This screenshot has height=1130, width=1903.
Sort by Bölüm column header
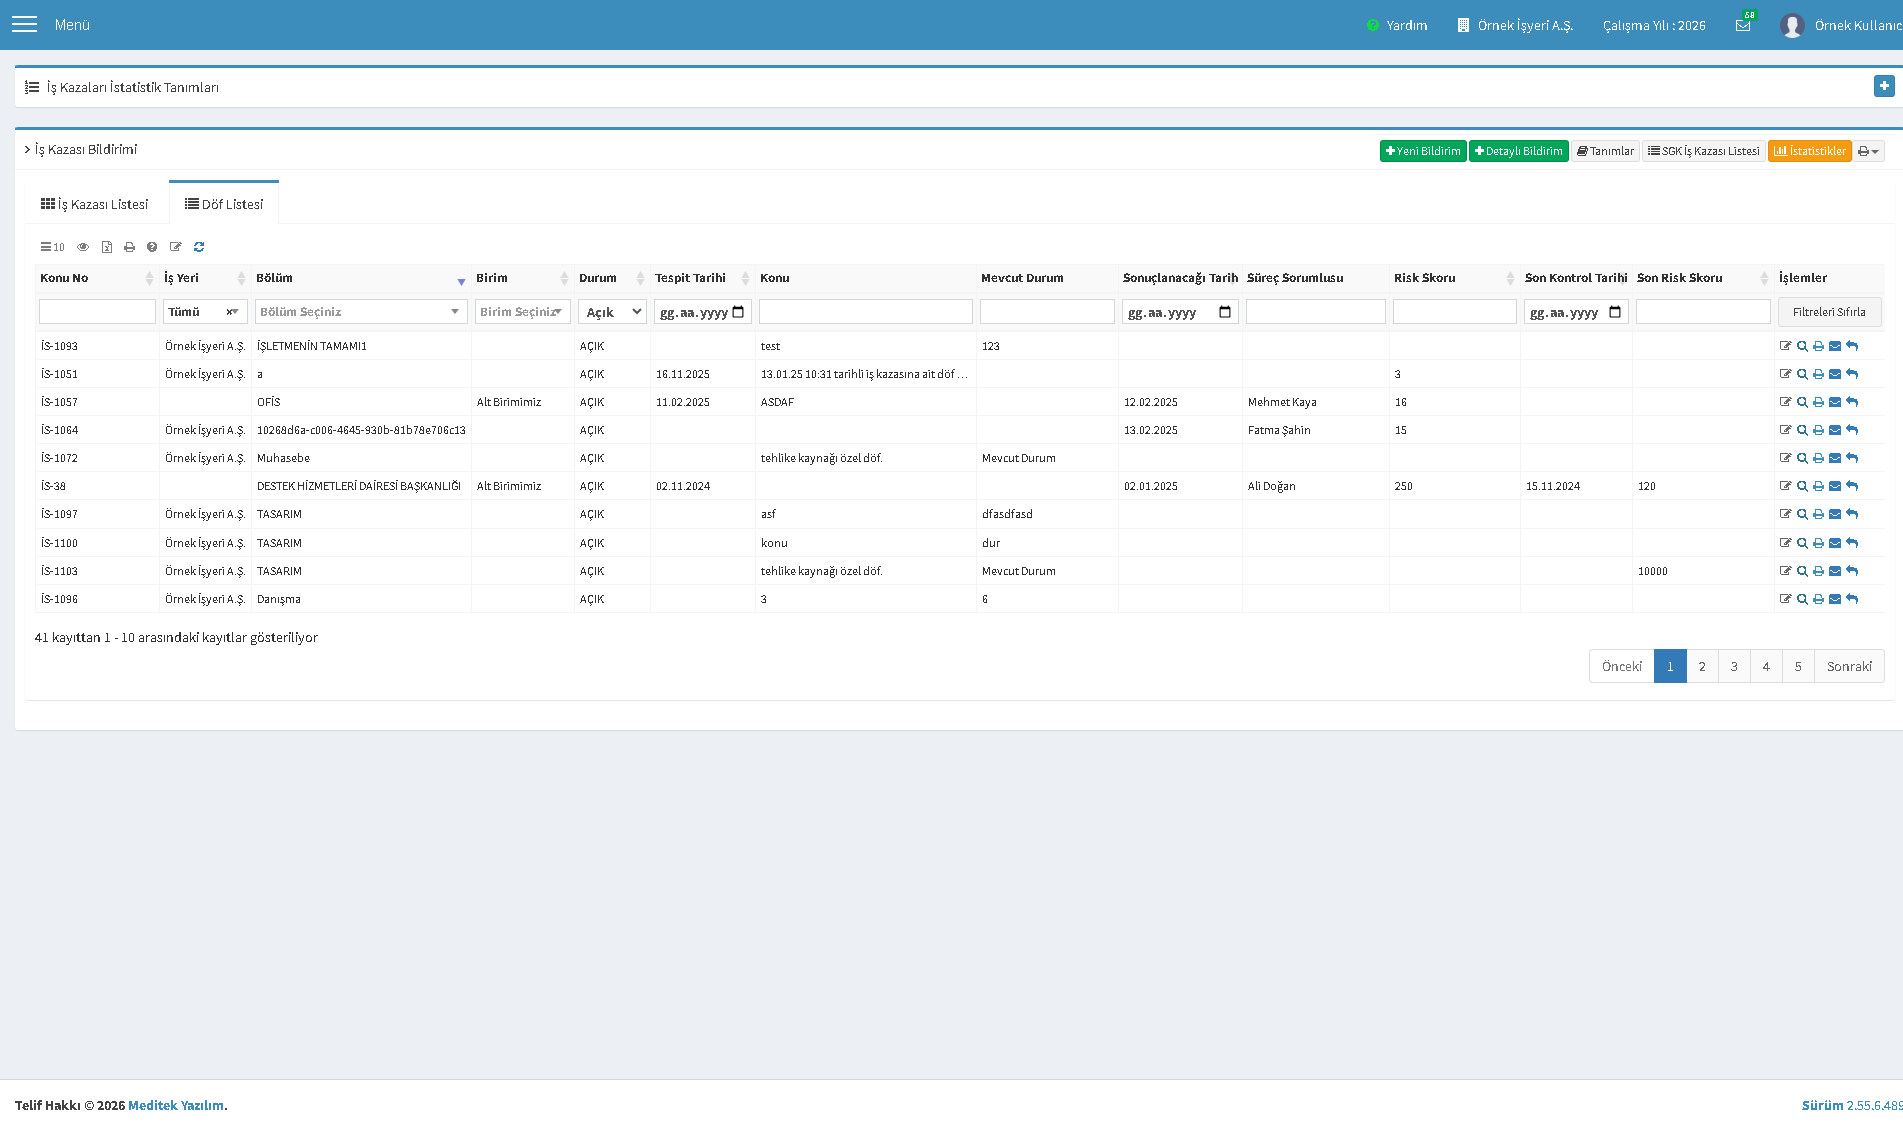[361, 278]
